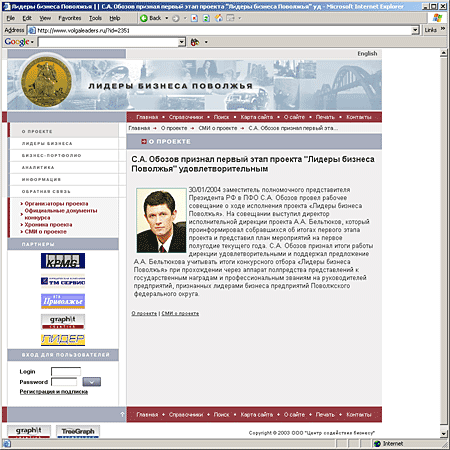Click the Password input field
The width and height of the screenshot is (450, 450).
64,382
